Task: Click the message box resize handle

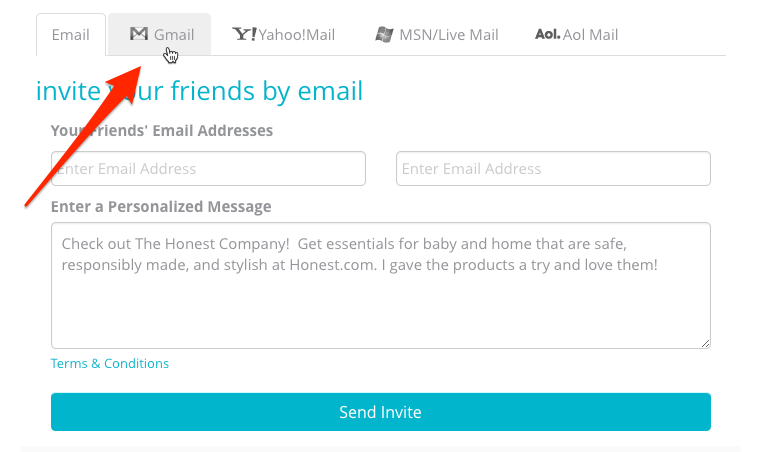Action: pyautogui.click(x=705, y=343)
